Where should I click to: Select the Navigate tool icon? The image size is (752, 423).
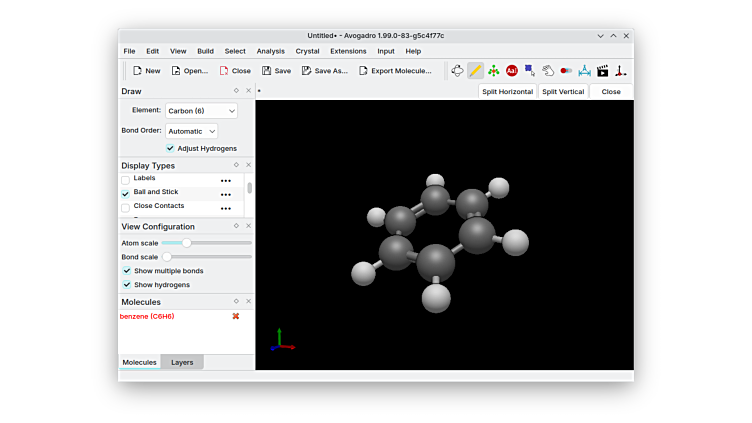tap(457, 71)
